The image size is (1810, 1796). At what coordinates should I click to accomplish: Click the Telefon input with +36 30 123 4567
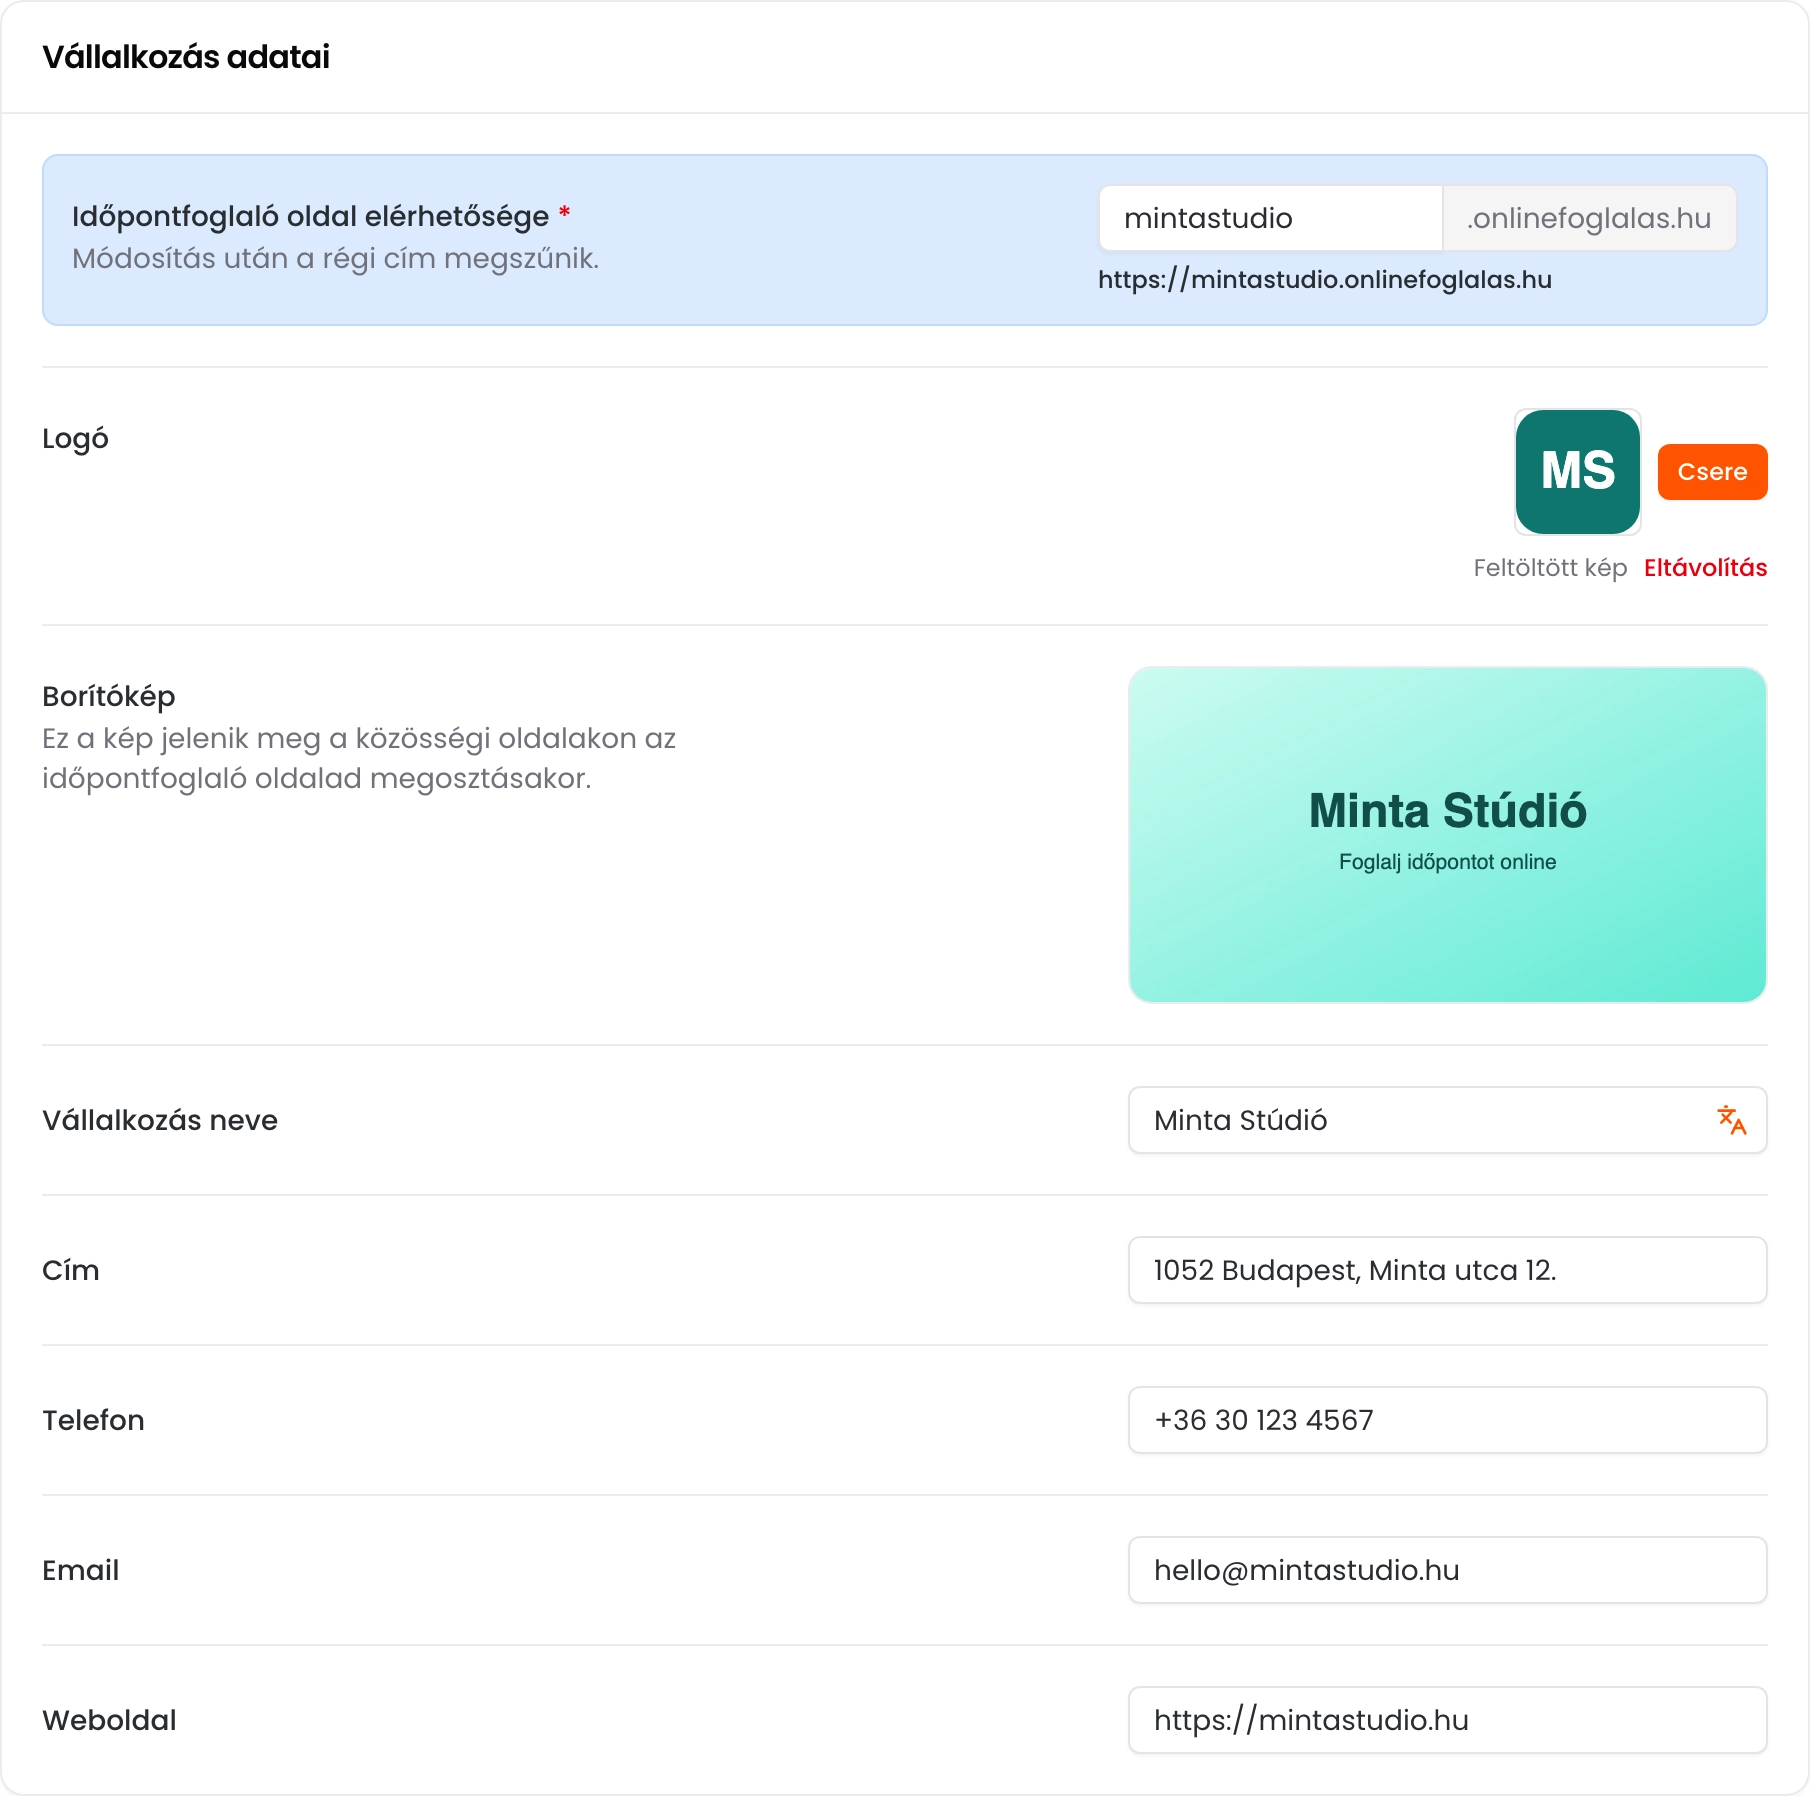coord(1448,1420)
